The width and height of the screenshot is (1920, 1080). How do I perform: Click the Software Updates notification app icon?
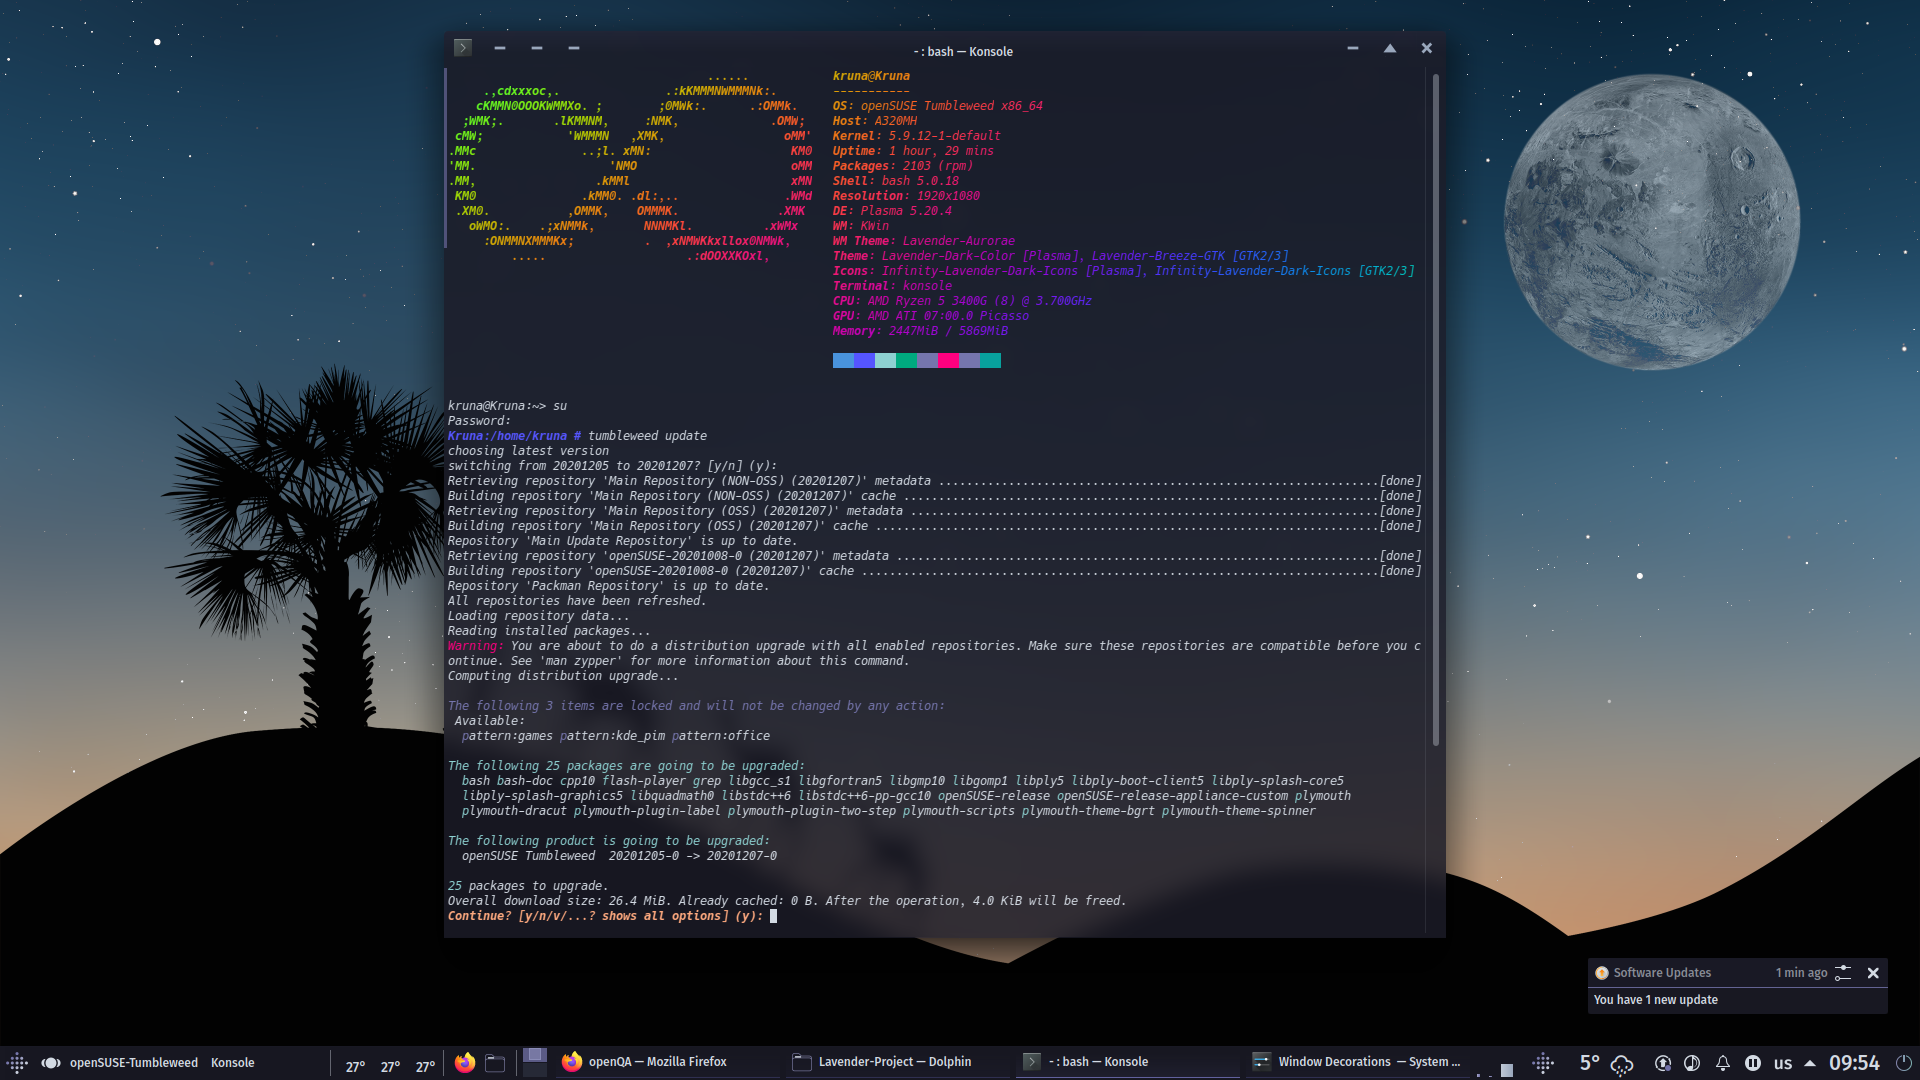tap(1601, 972)
